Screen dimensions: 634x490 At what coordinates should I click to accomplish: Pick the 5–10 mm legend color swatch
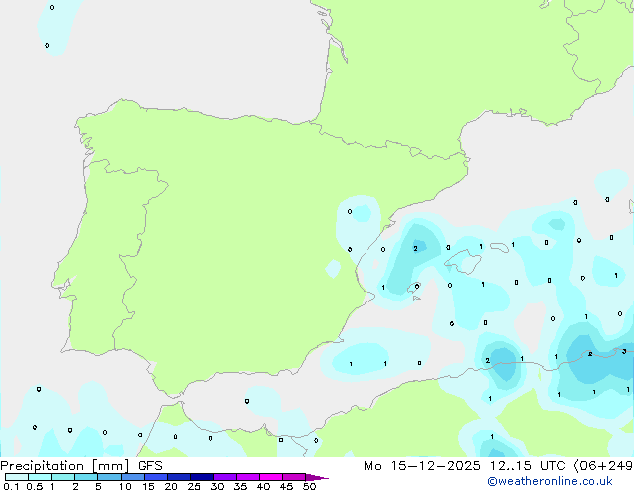109,477
